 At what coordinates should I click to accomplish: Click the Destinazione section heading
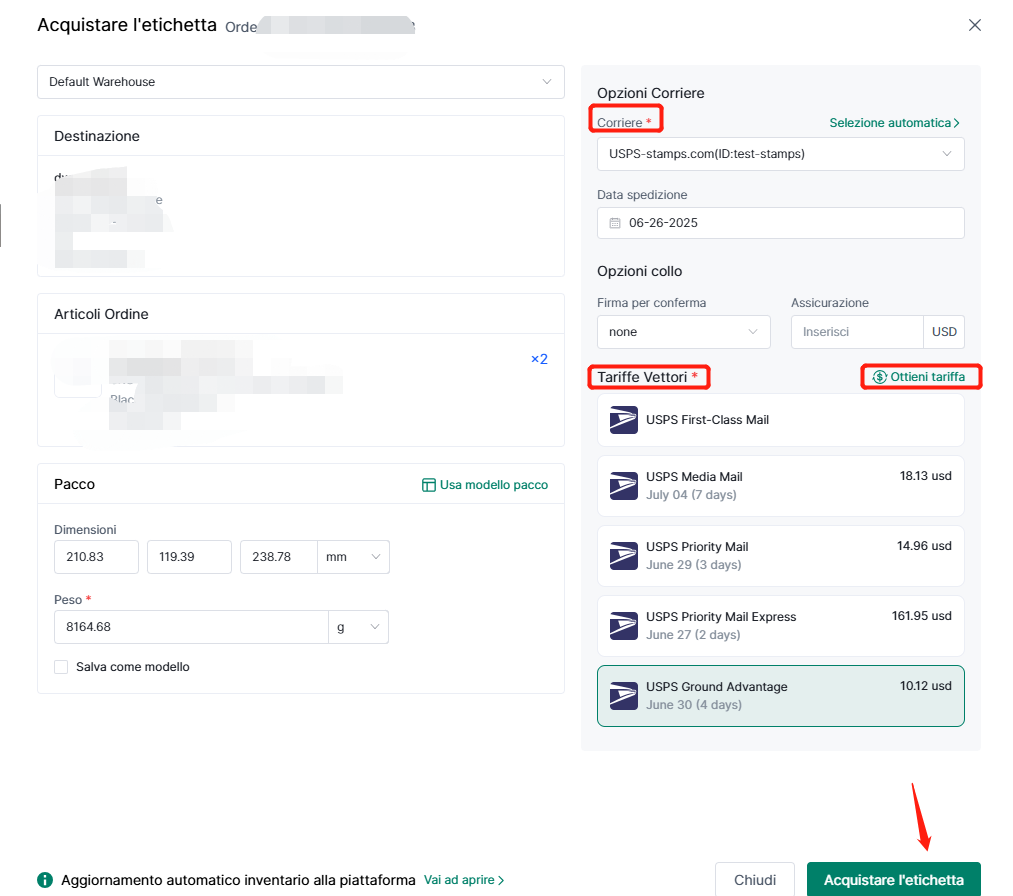pos(97,136)
